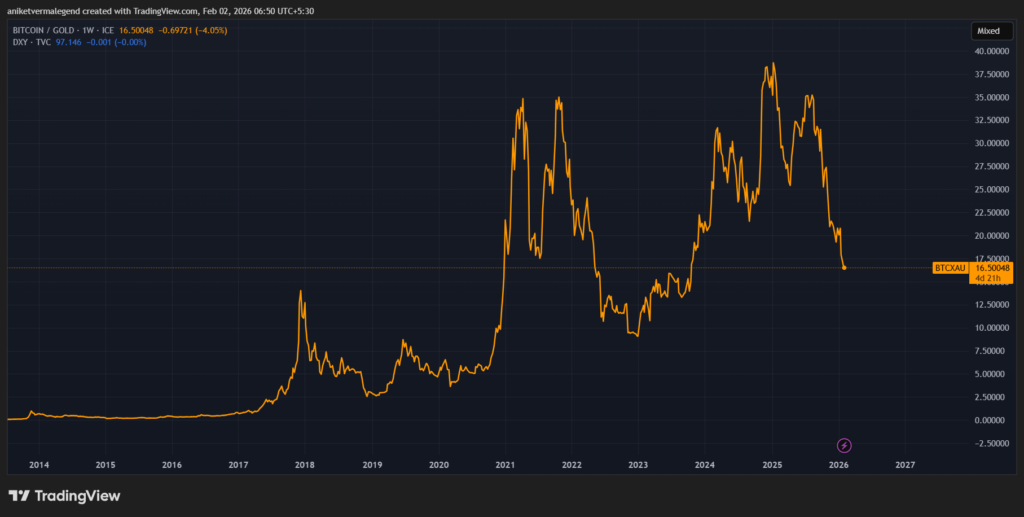Click the -0.69721 (-4.05%) change value
1024x517 pixels.
tap(191, 30)
